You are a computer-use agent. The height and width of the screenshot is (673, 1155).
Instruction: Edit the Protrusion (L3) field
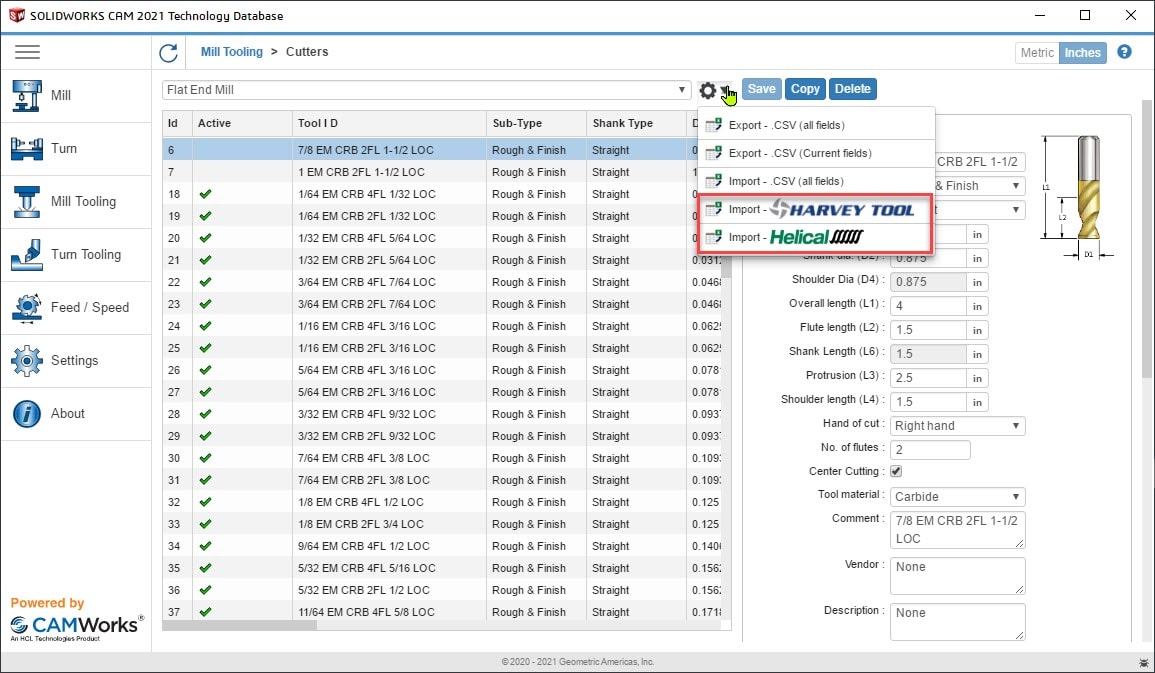click(928, 378)
